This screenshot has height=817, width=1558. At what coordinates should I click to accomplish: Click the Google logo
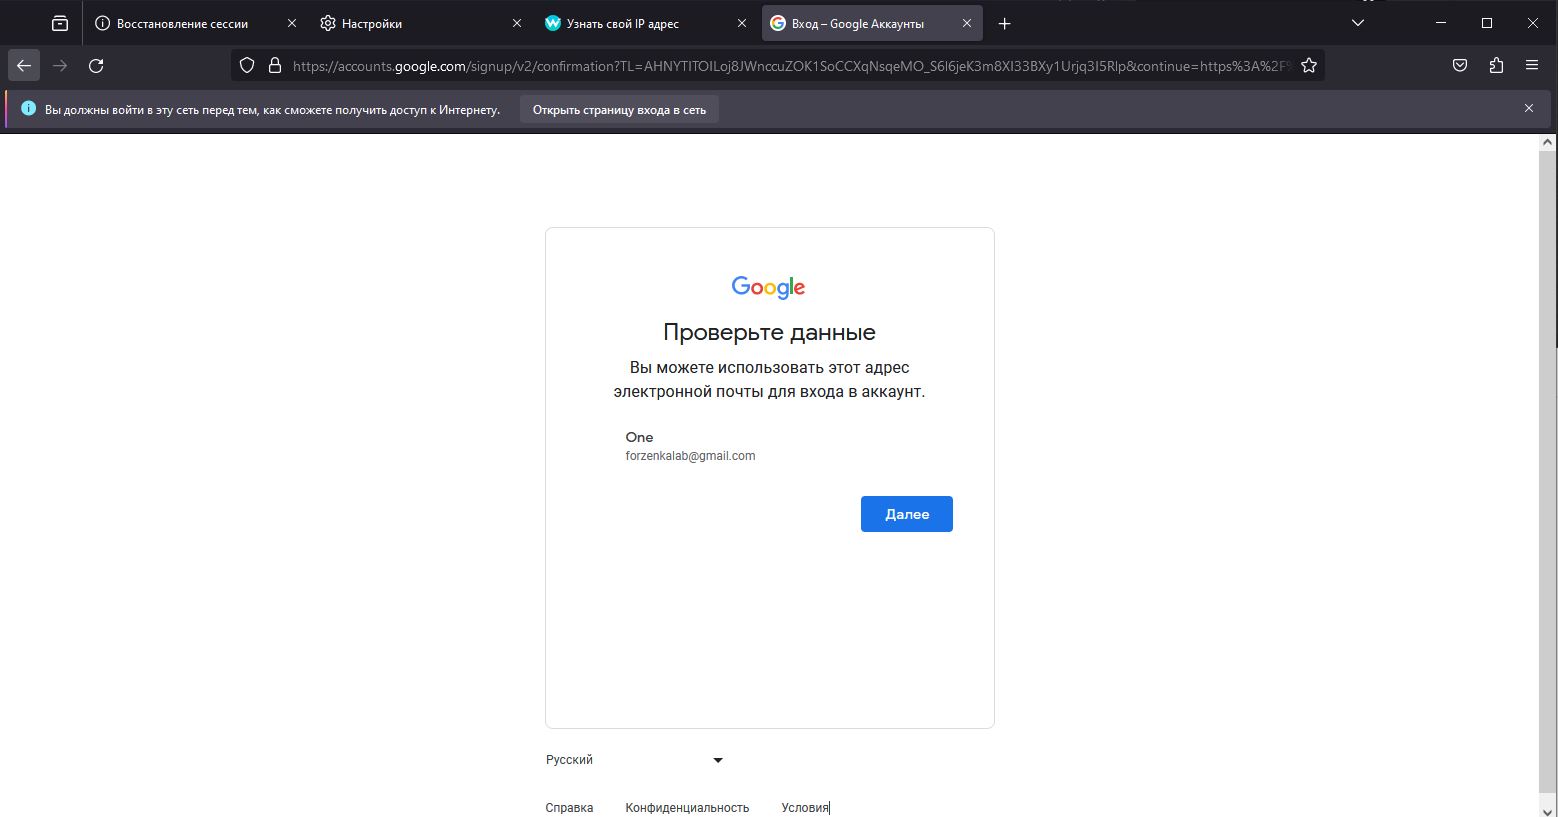click(x=768, y=287)
